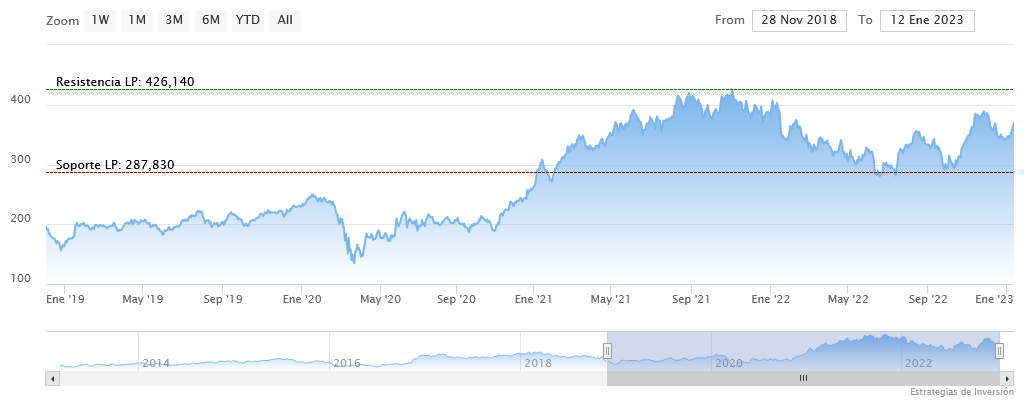Click the scrollbar thumb grip
Image resolution: width=1024 pixels, height=400 pixels.
tap(802, 379)
